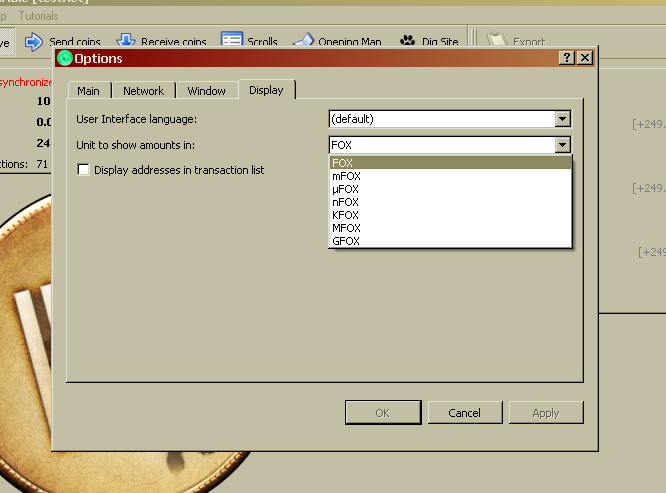Click the Apply button
The image size is (666, 493).
coord(546,413)
